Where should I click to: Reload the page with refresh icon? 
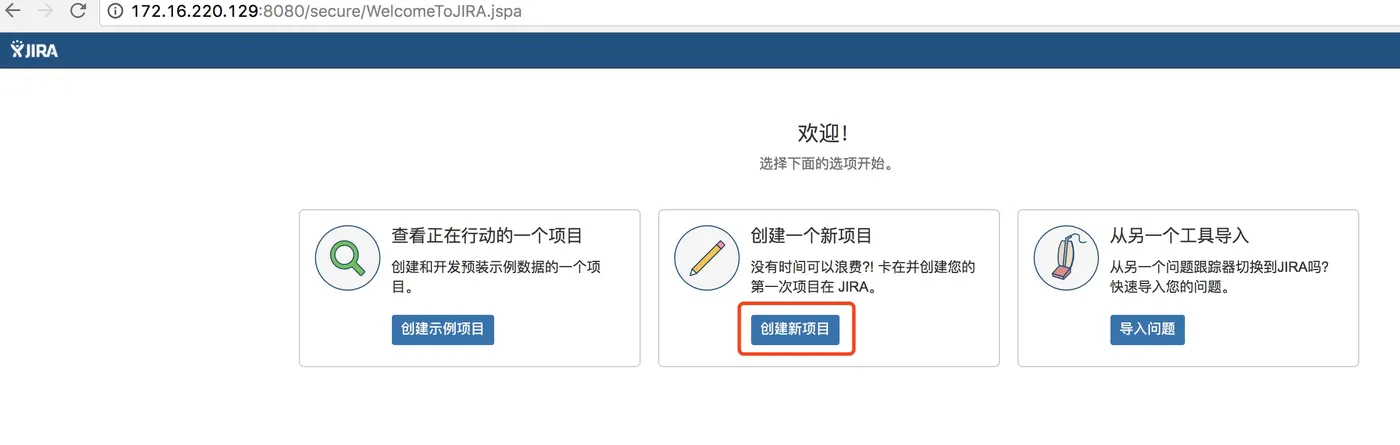point(78,12)
